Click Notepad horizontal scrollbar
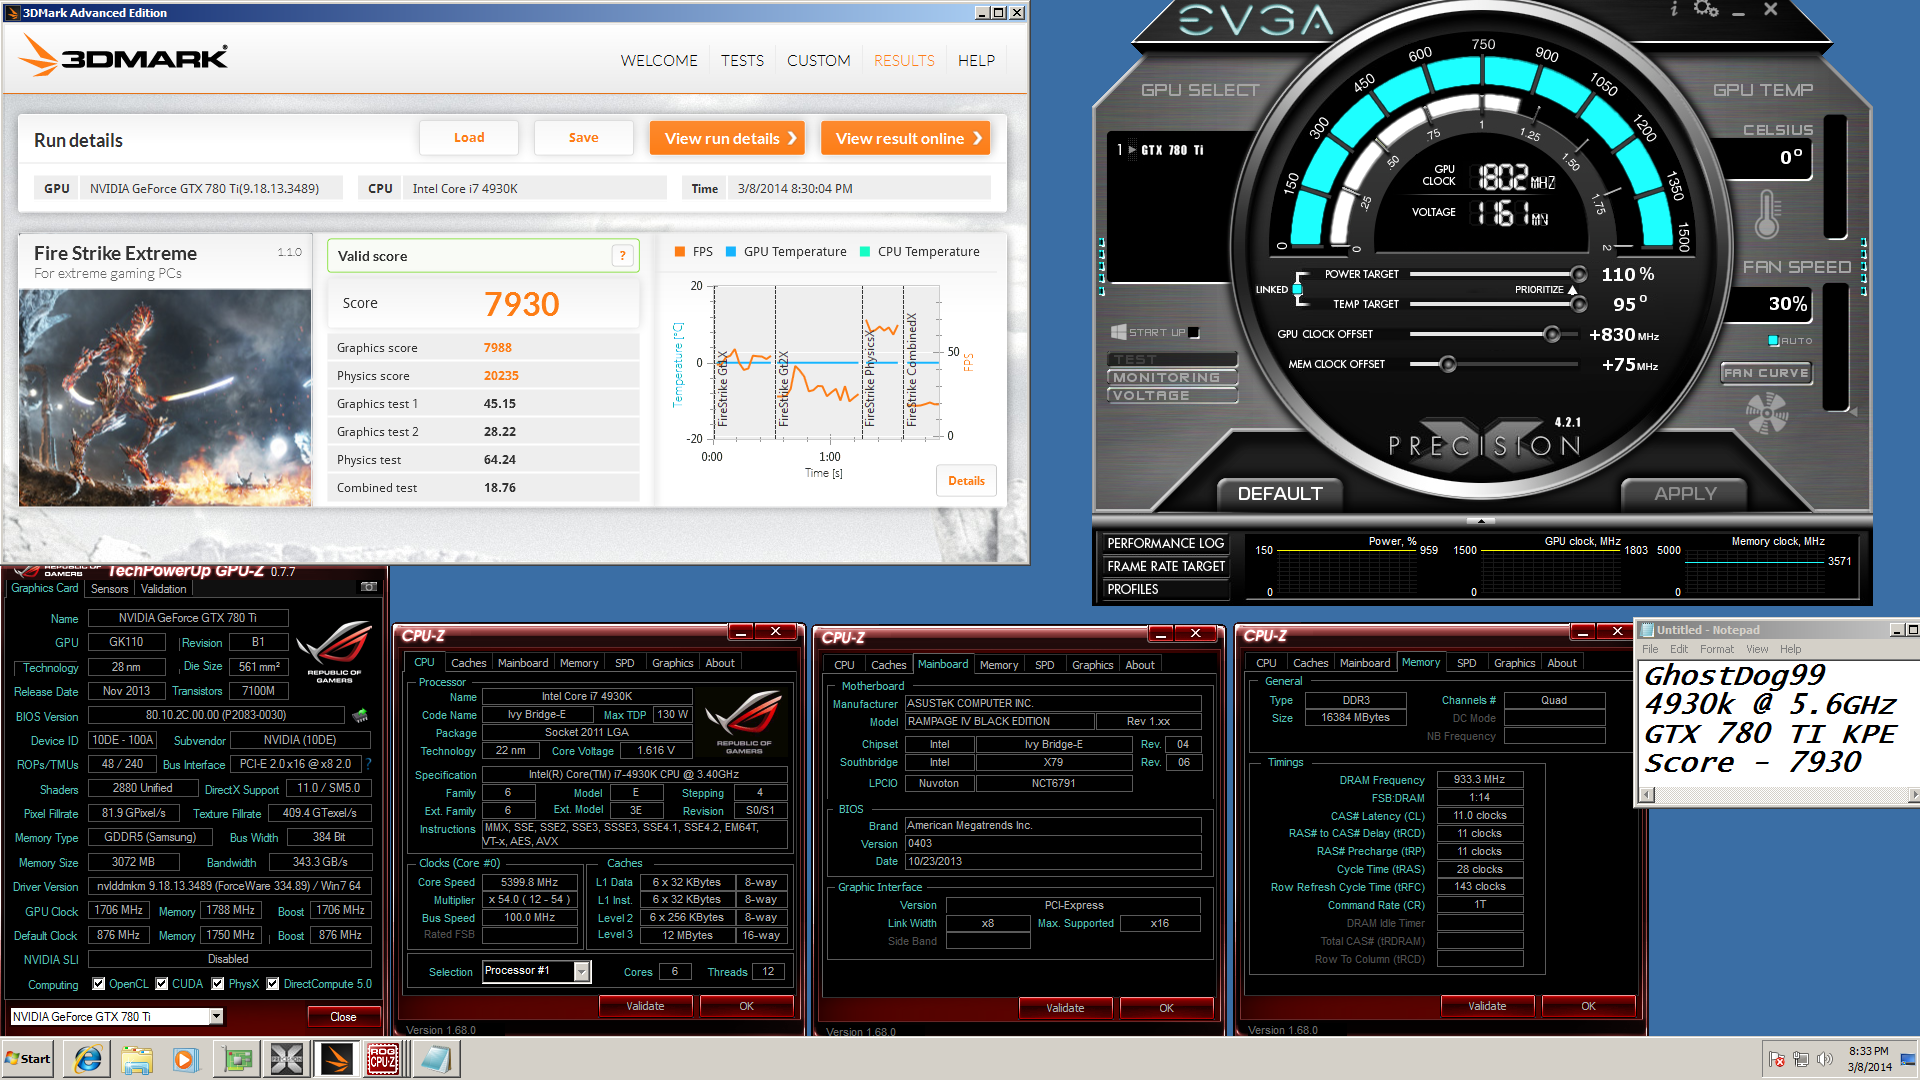This screenshot has height=1080, width=1920. pyautogui.click(x=1780, y=795)
